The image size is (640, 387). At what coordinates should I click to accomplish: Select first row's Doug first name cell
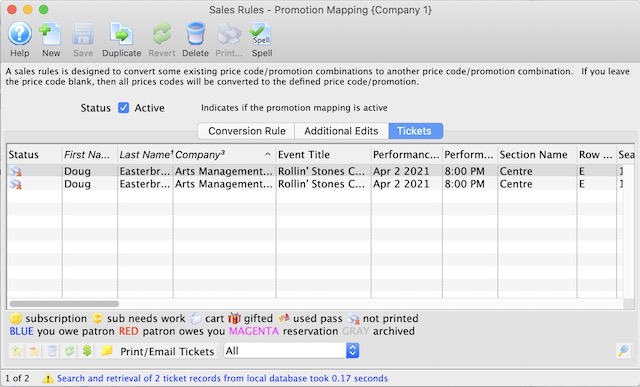coord(90,171)
